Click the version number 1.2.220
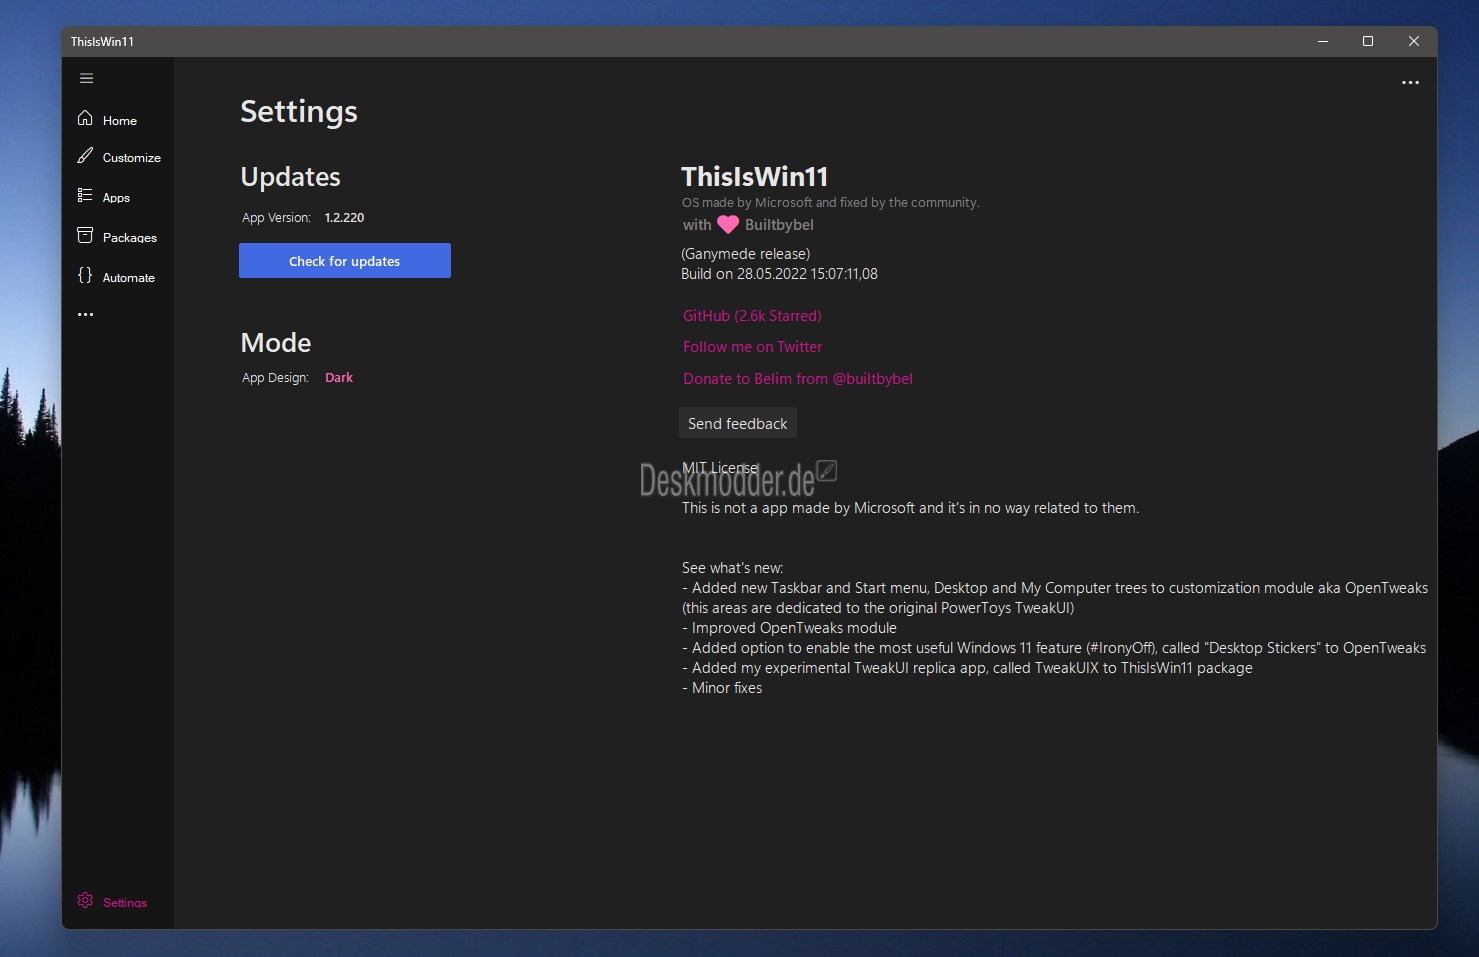This screenshot has height=957, width=1479. pyautogui.click(x=344, y=218)
